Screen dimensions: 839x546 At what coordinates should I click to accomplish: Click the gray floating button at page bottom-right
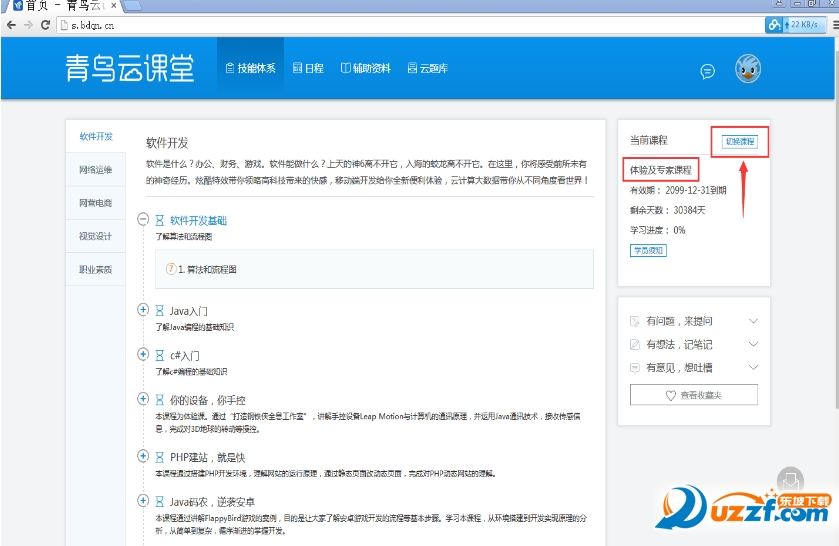(x=790, y=480)
